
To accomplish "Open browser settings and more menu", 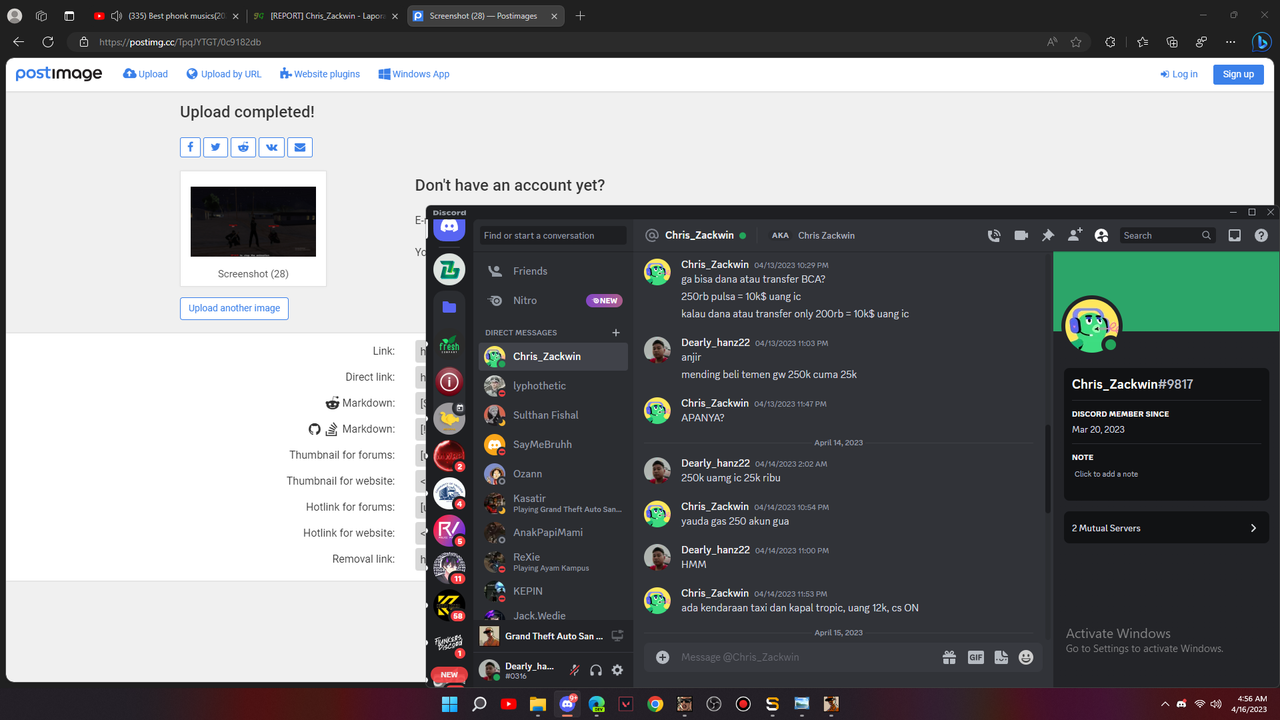I will coord(1231,42).
